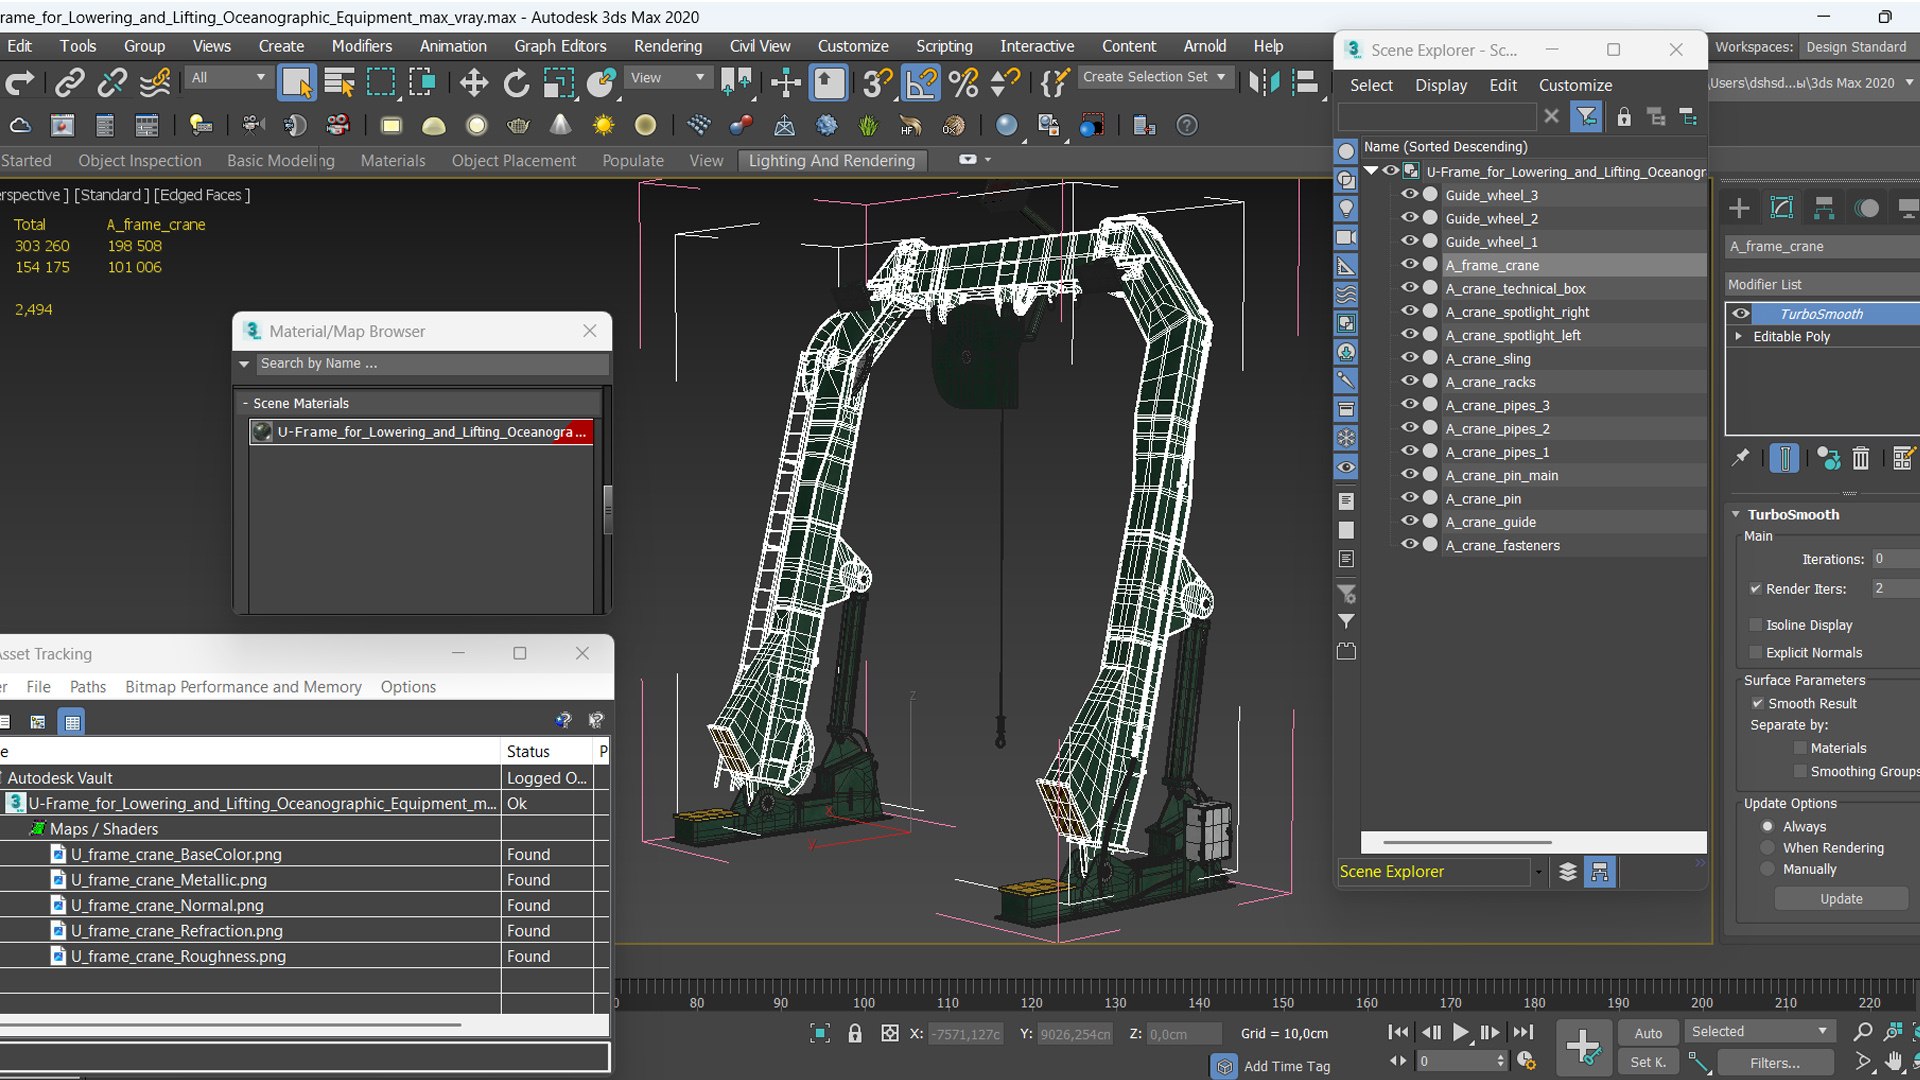Activate the Select Object arrow tool
Viewport: 1920px width, 1080px height.
coord(296,83)
